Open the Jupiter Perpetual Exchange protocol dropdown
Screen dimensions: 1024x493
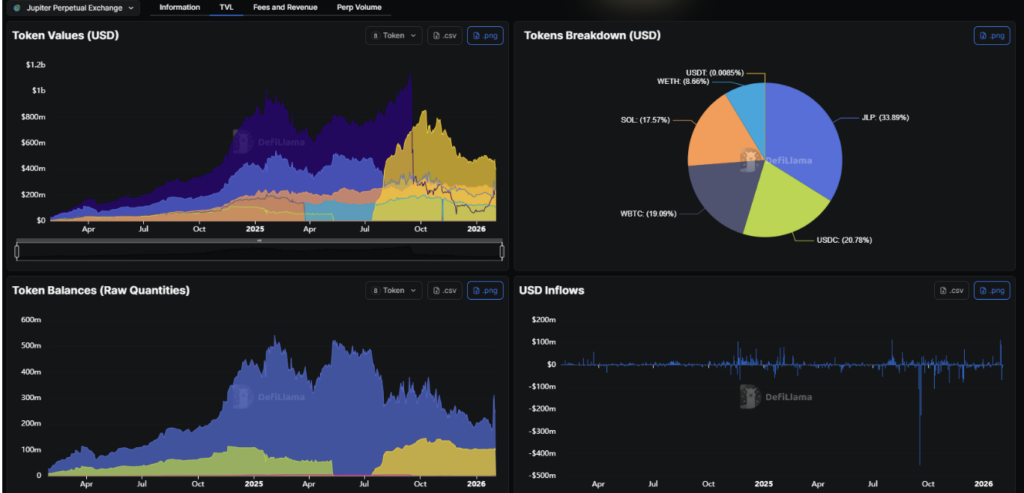point(74,8)
